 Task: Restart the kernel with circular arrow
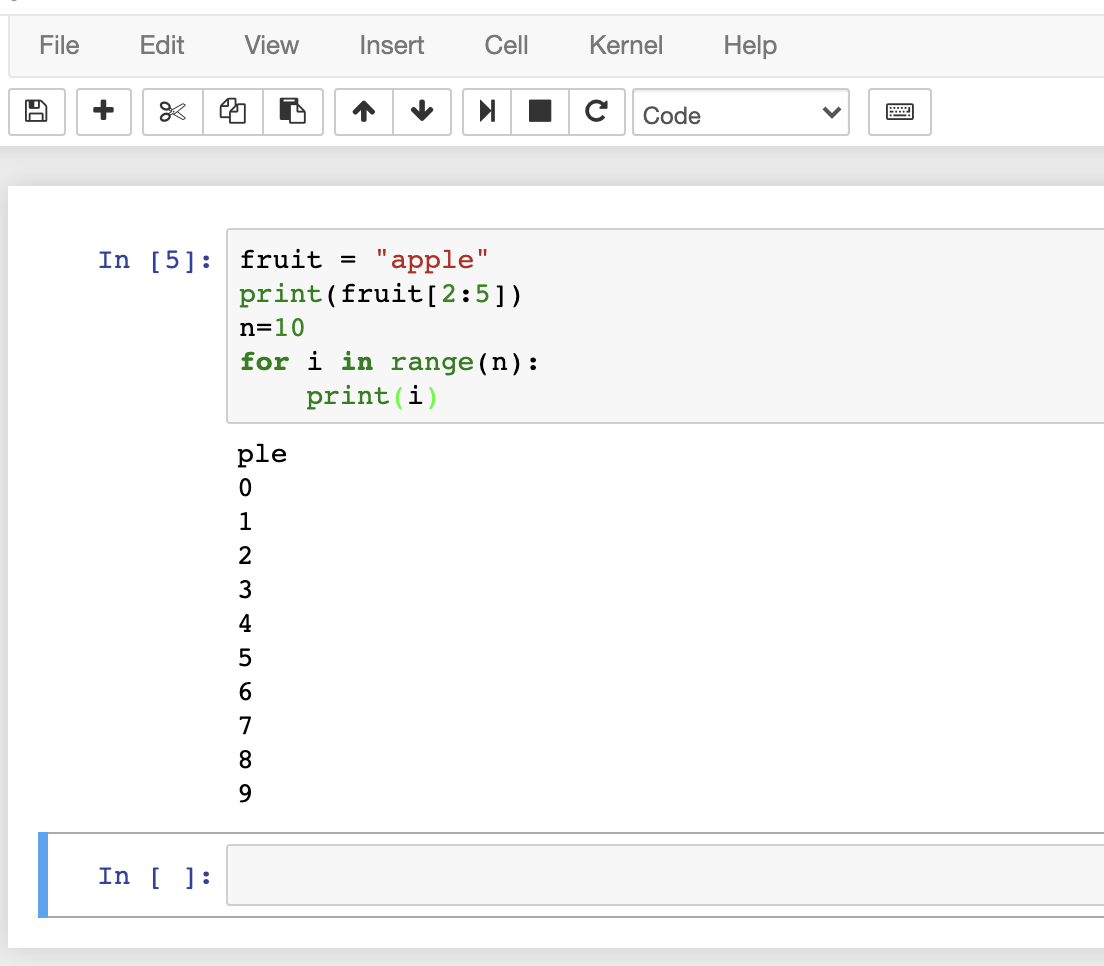597,112
